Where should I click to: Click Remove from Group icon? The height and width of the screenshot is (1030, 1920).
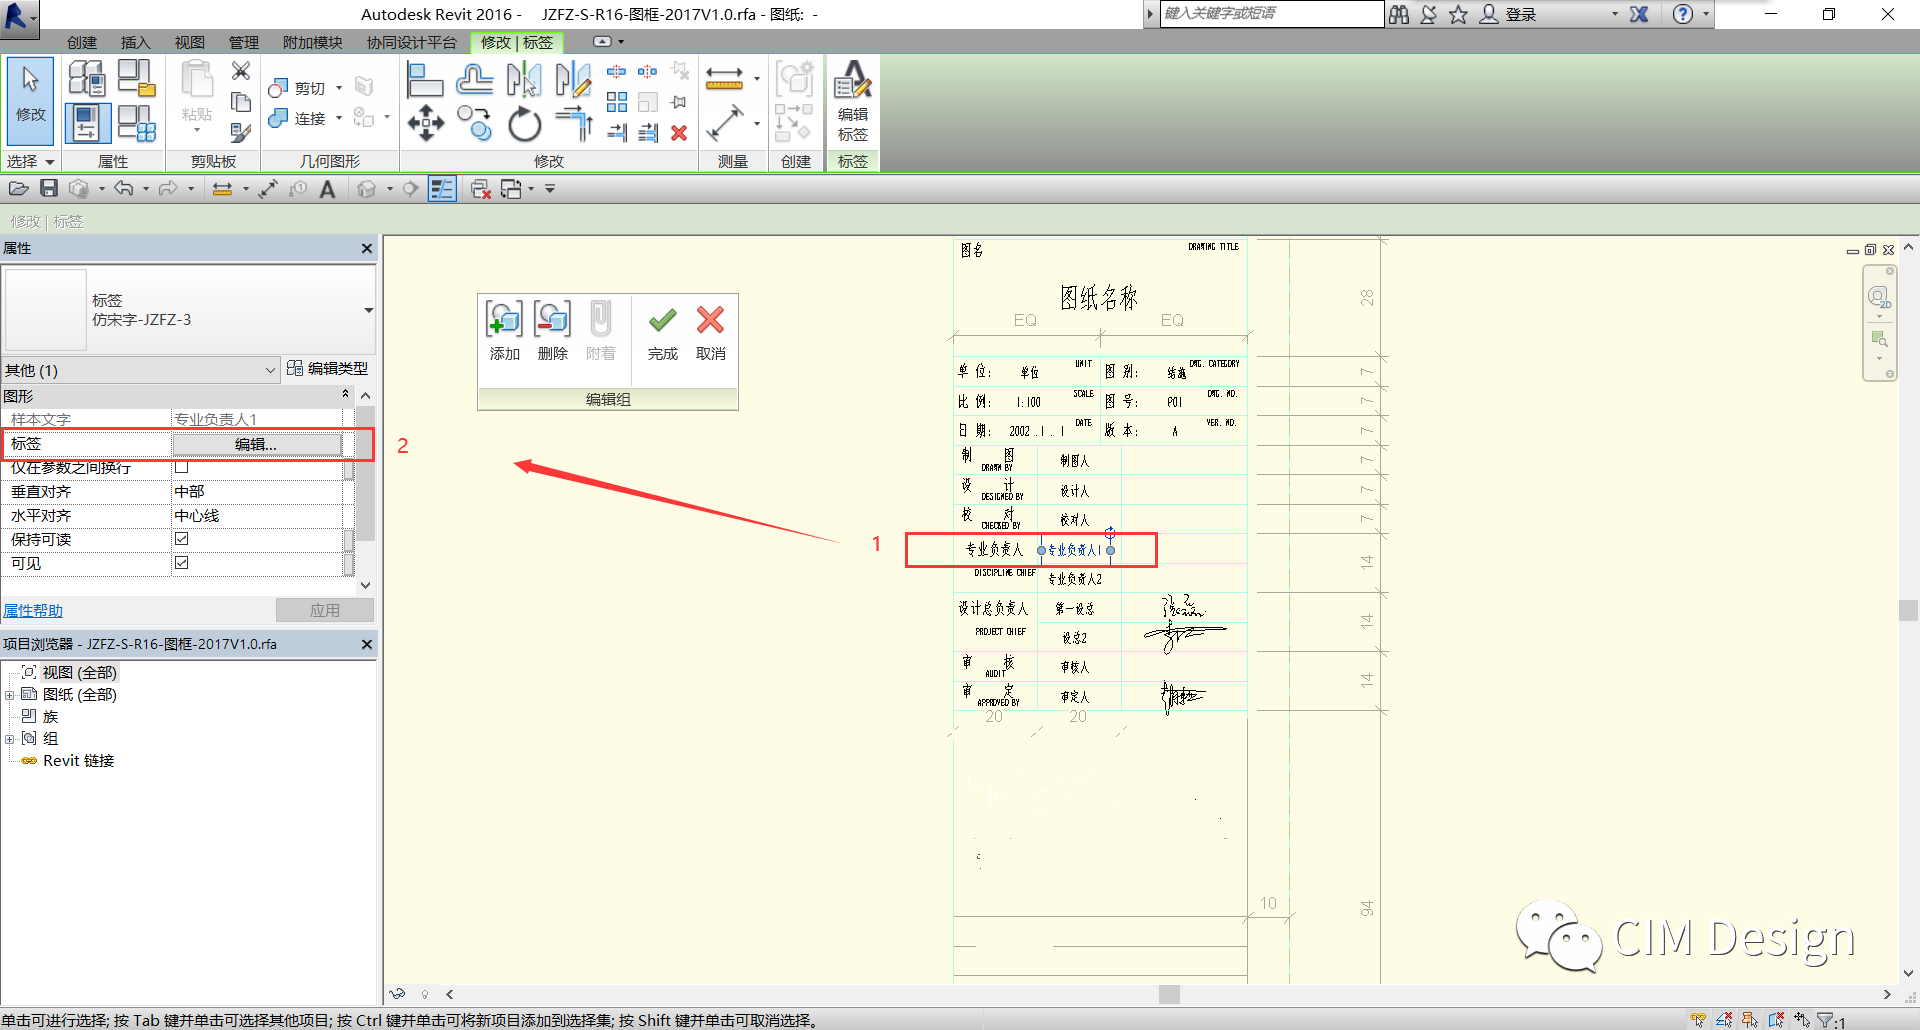(x=552, y=332)
